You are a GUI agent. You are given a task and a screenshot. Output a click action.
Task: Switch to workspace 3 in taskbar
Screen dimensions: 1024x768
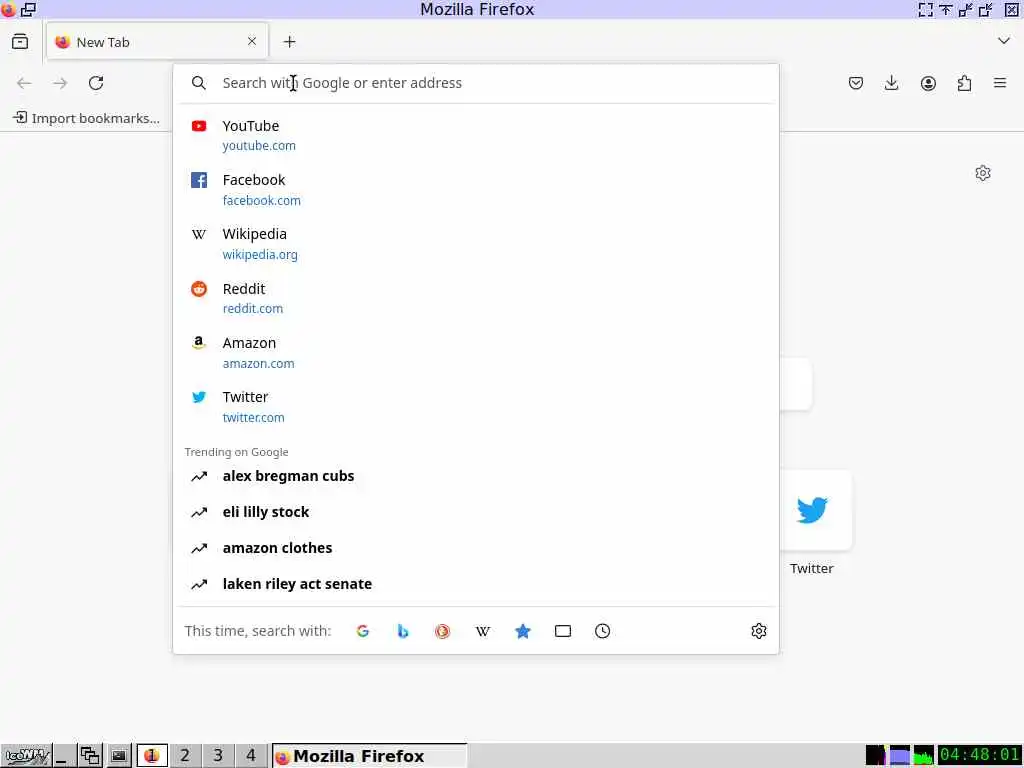[x=218, y=756]
